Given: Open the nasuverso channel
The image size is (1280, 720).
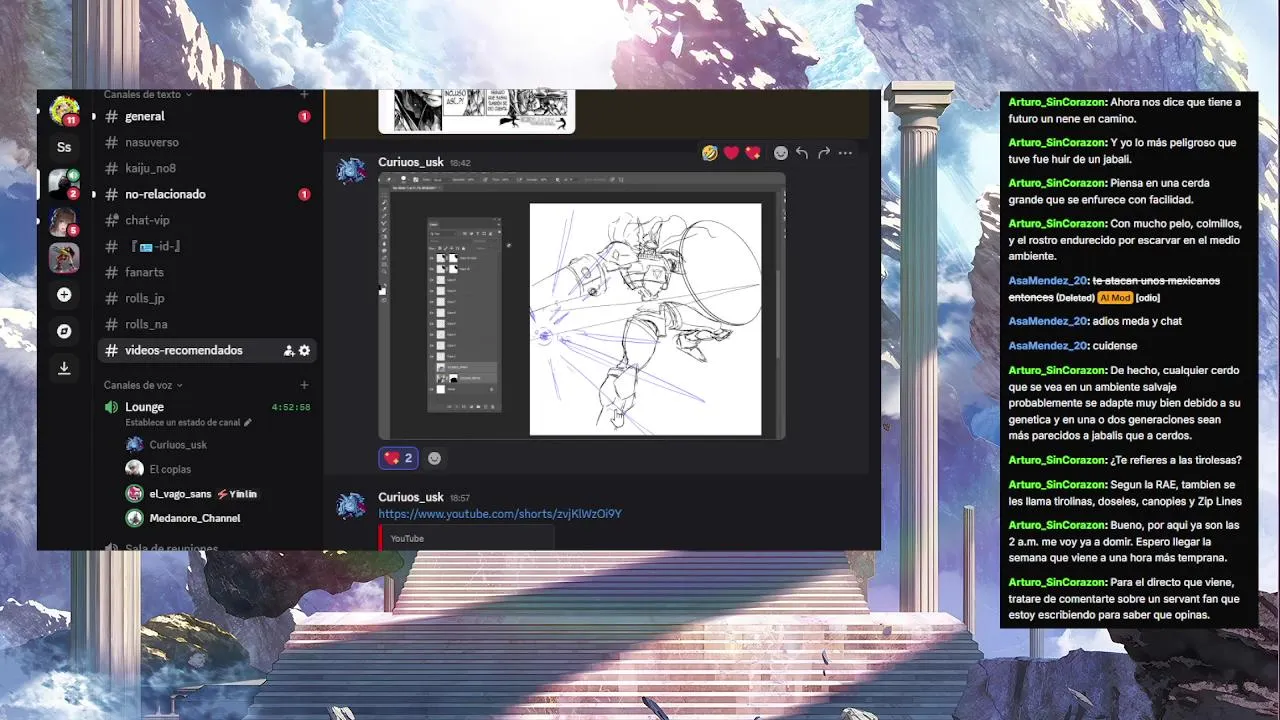Looking at the screenshot, I should (x=207, y=142).
